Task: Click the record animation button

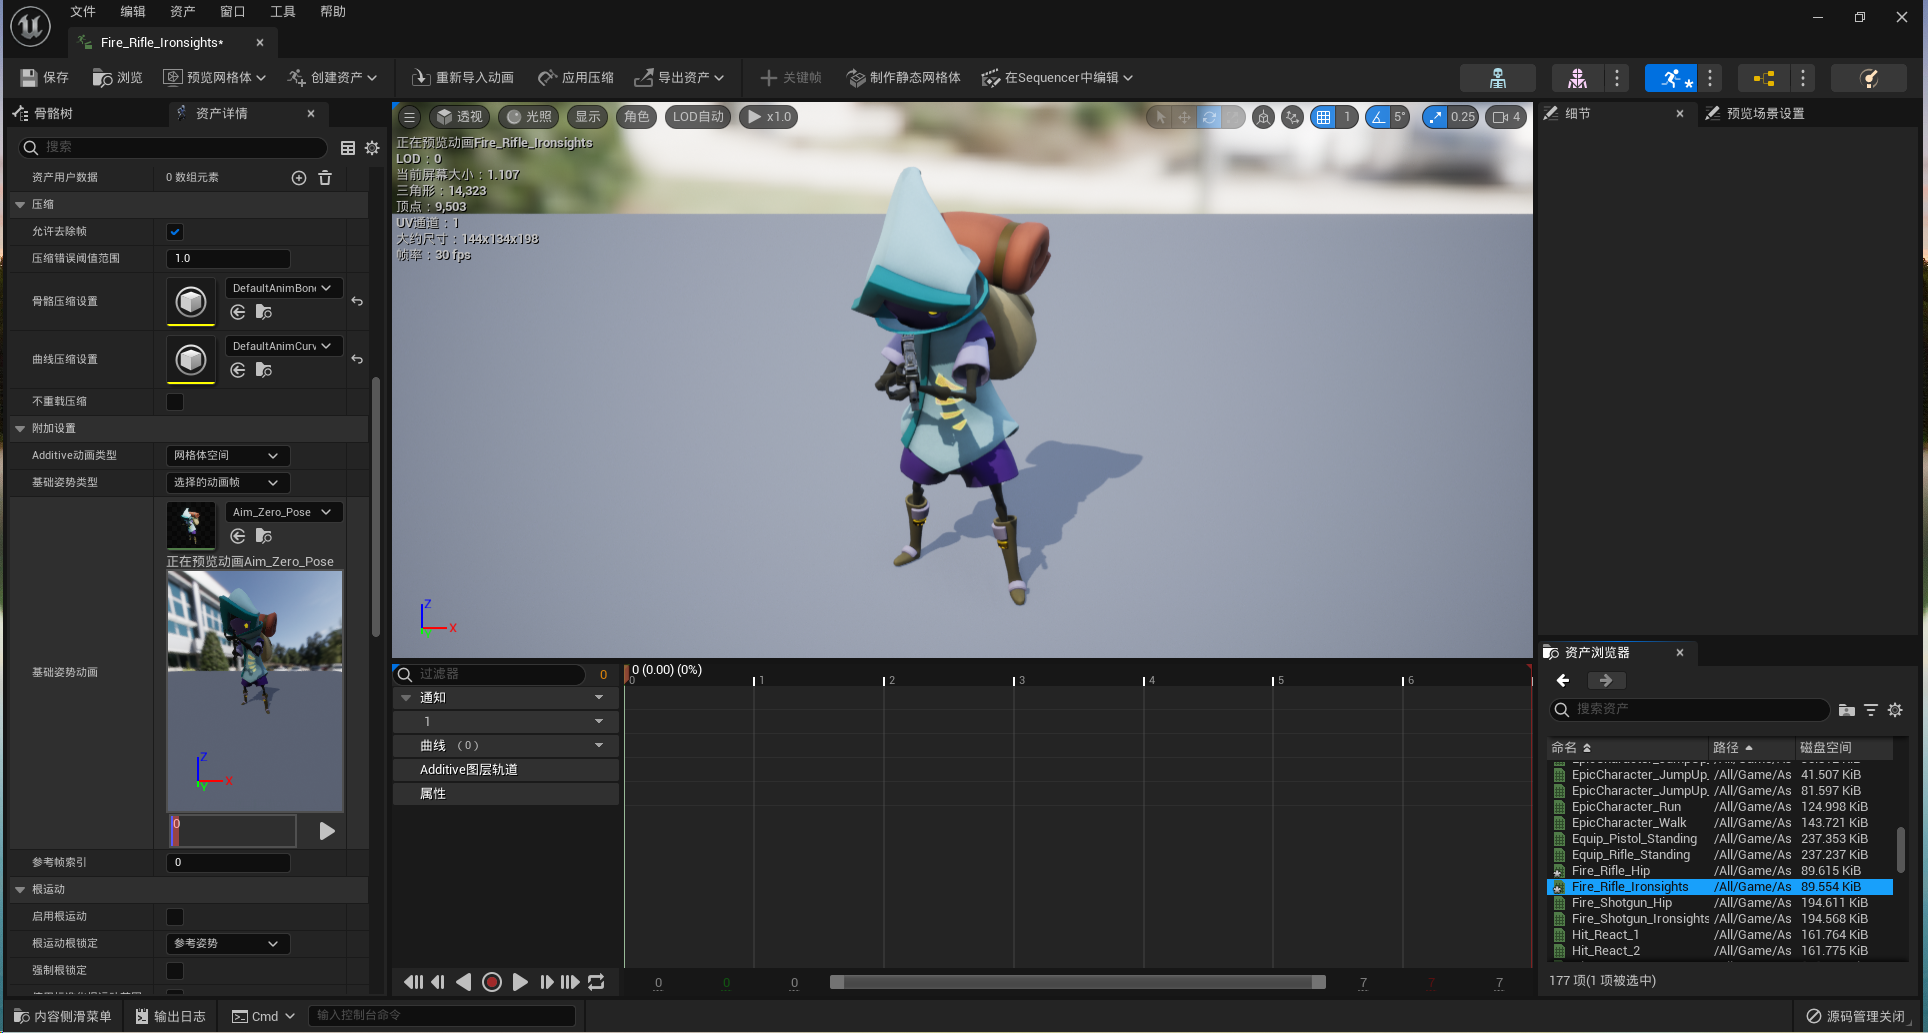Action: click(x=492, y=982)
